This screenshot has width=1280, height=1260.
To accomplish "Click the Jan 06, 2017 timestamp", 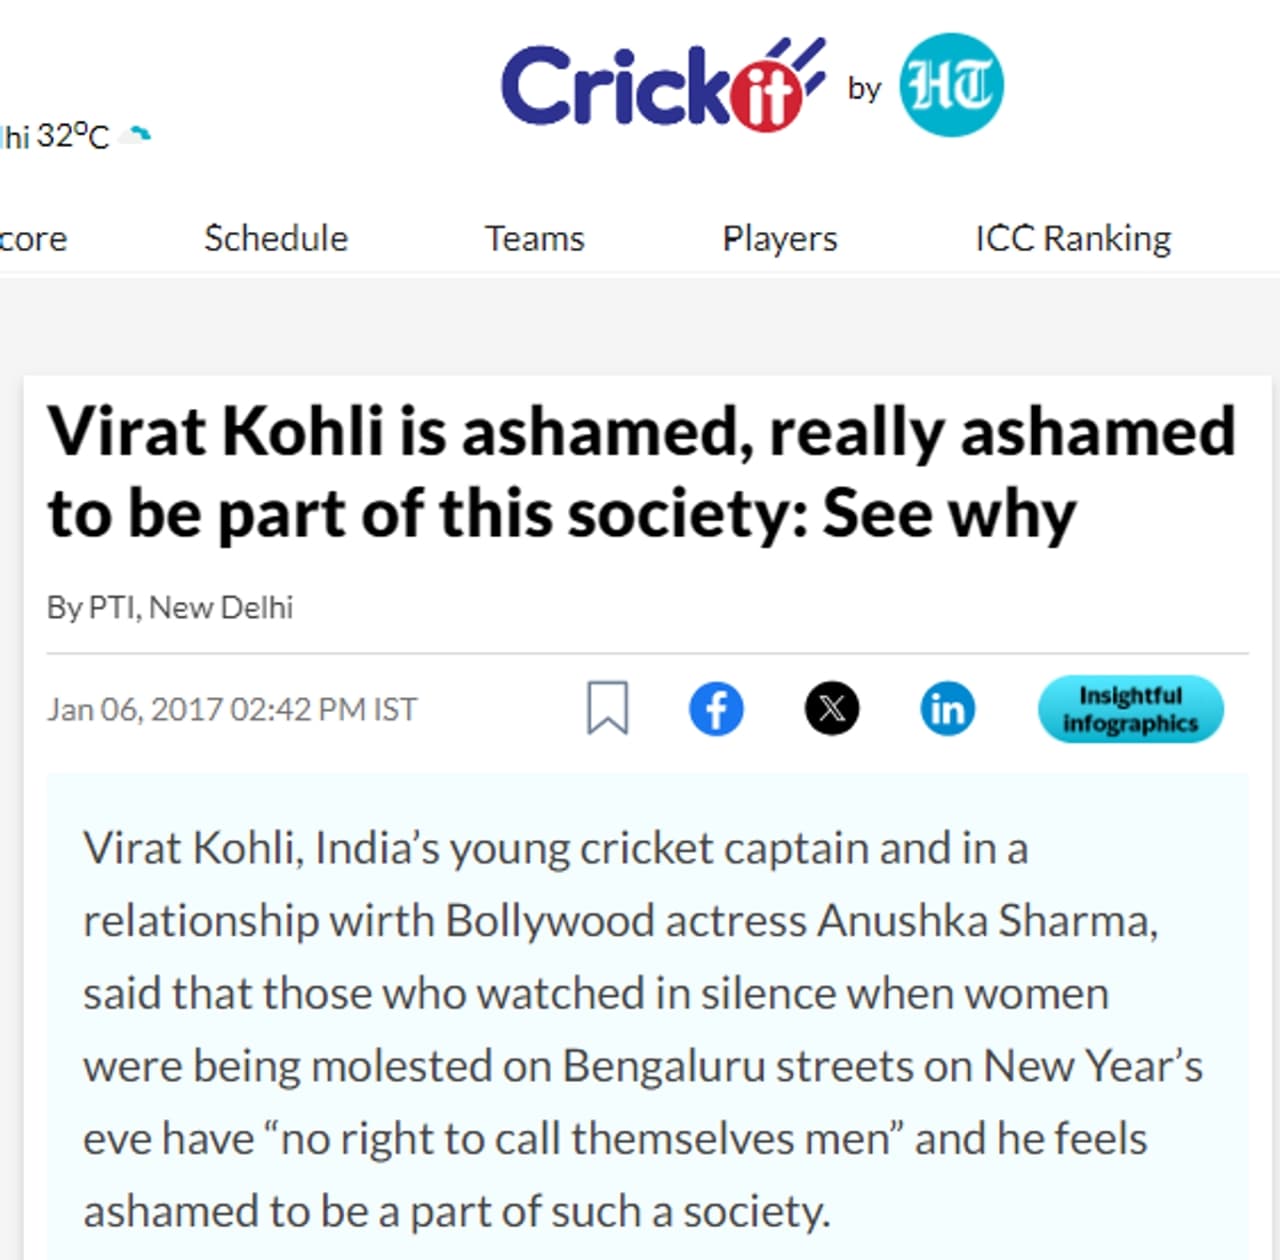I will tap(232, 709).
